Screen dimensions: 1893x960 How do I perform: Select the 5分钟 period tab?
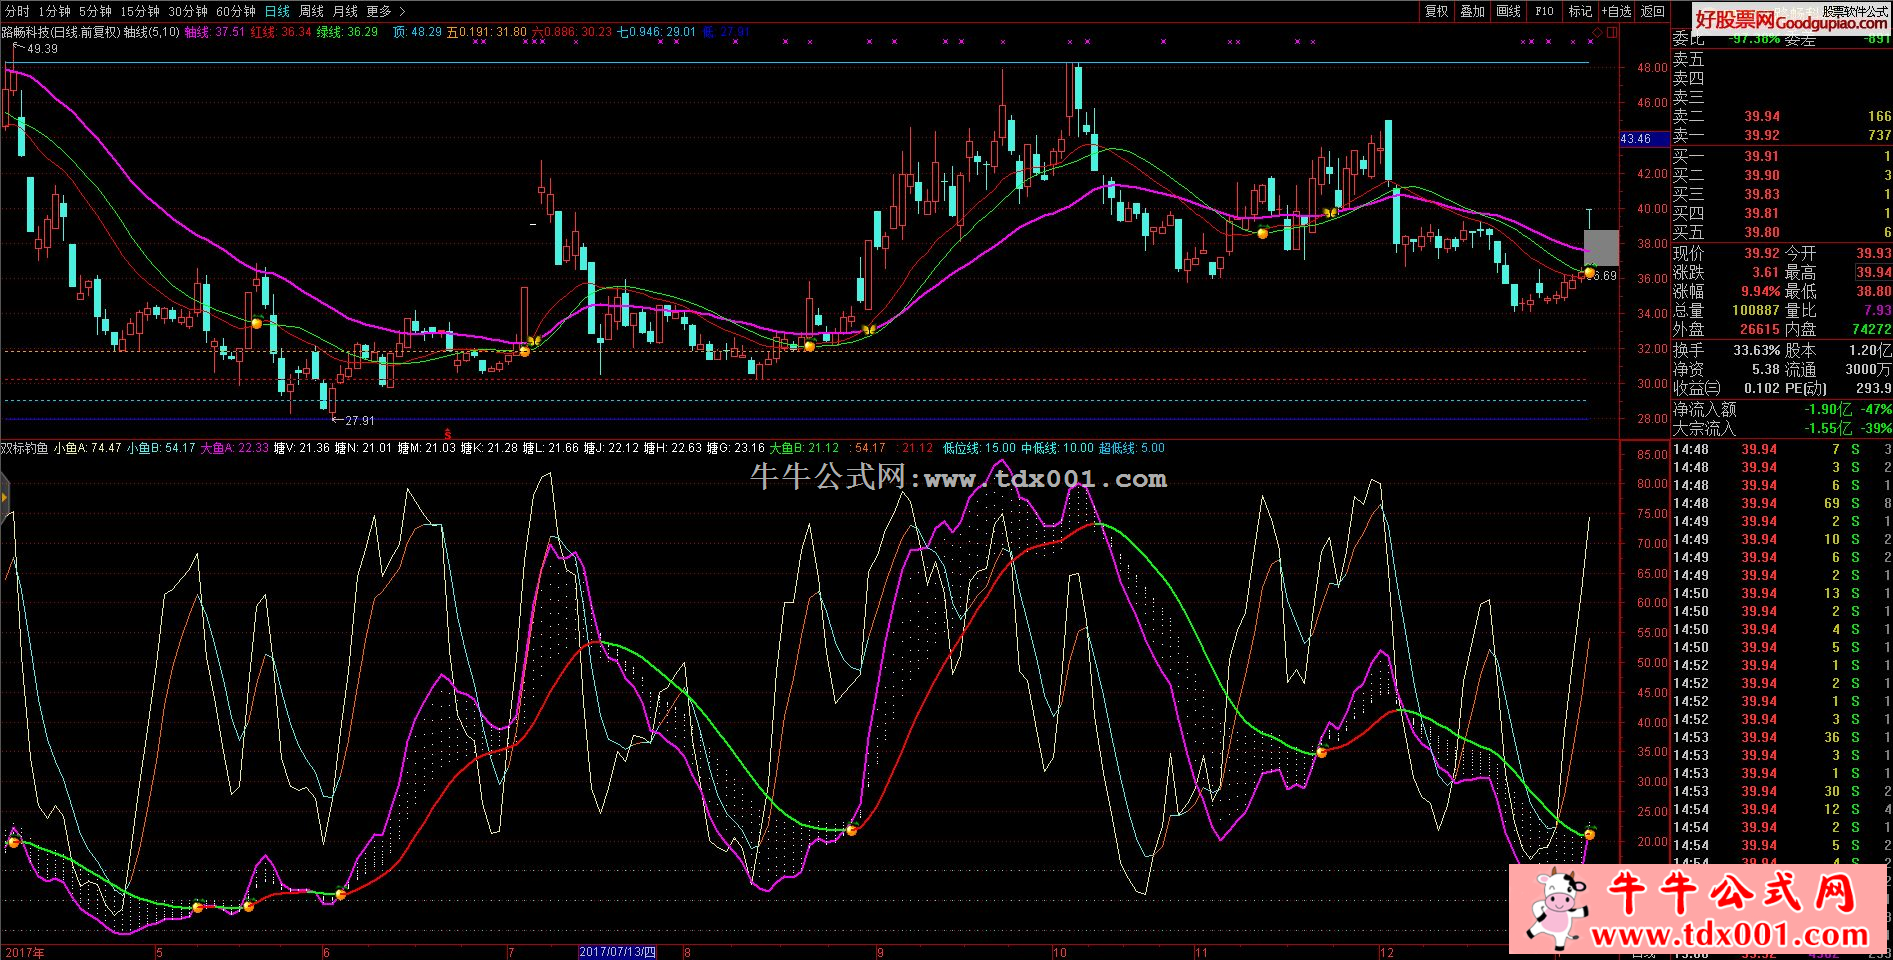click(95, 11)
